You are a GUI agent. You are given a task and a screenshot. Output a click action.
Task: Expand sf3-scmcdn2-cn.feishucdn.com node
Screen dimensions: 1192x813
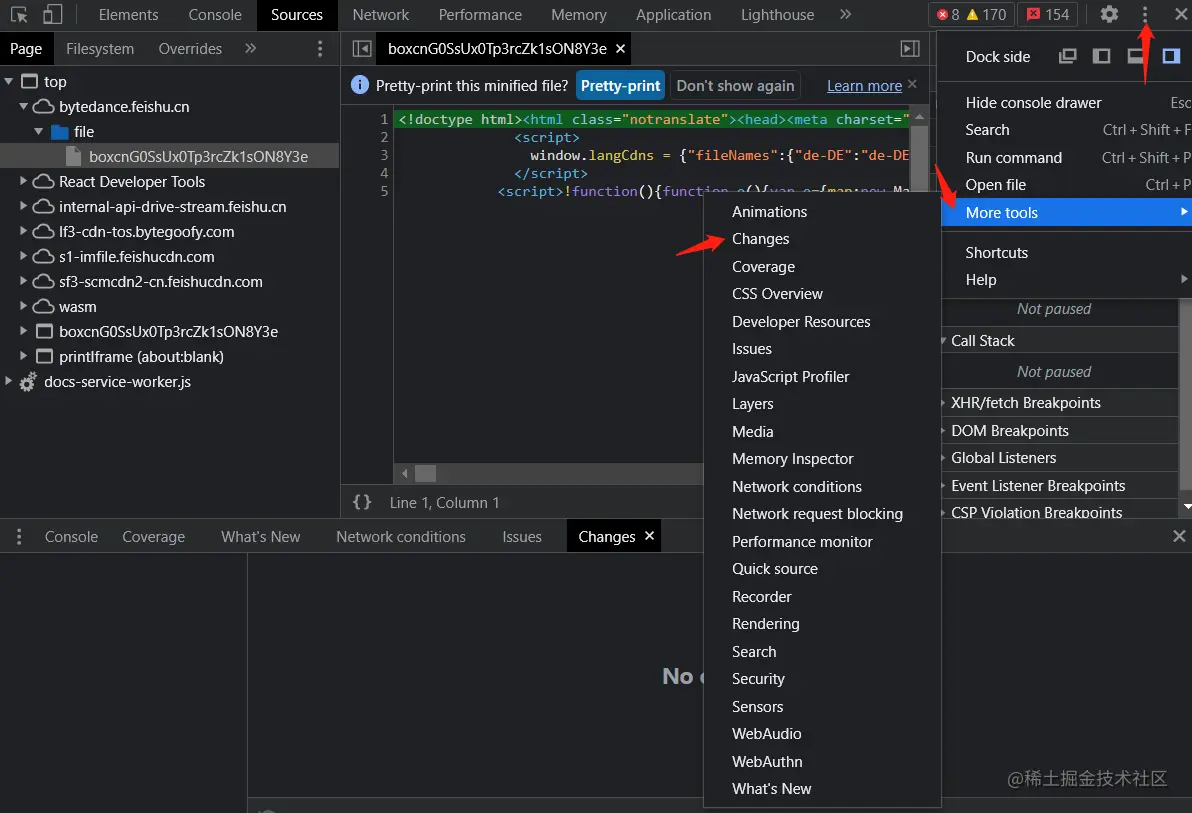[x=24, y=281]
